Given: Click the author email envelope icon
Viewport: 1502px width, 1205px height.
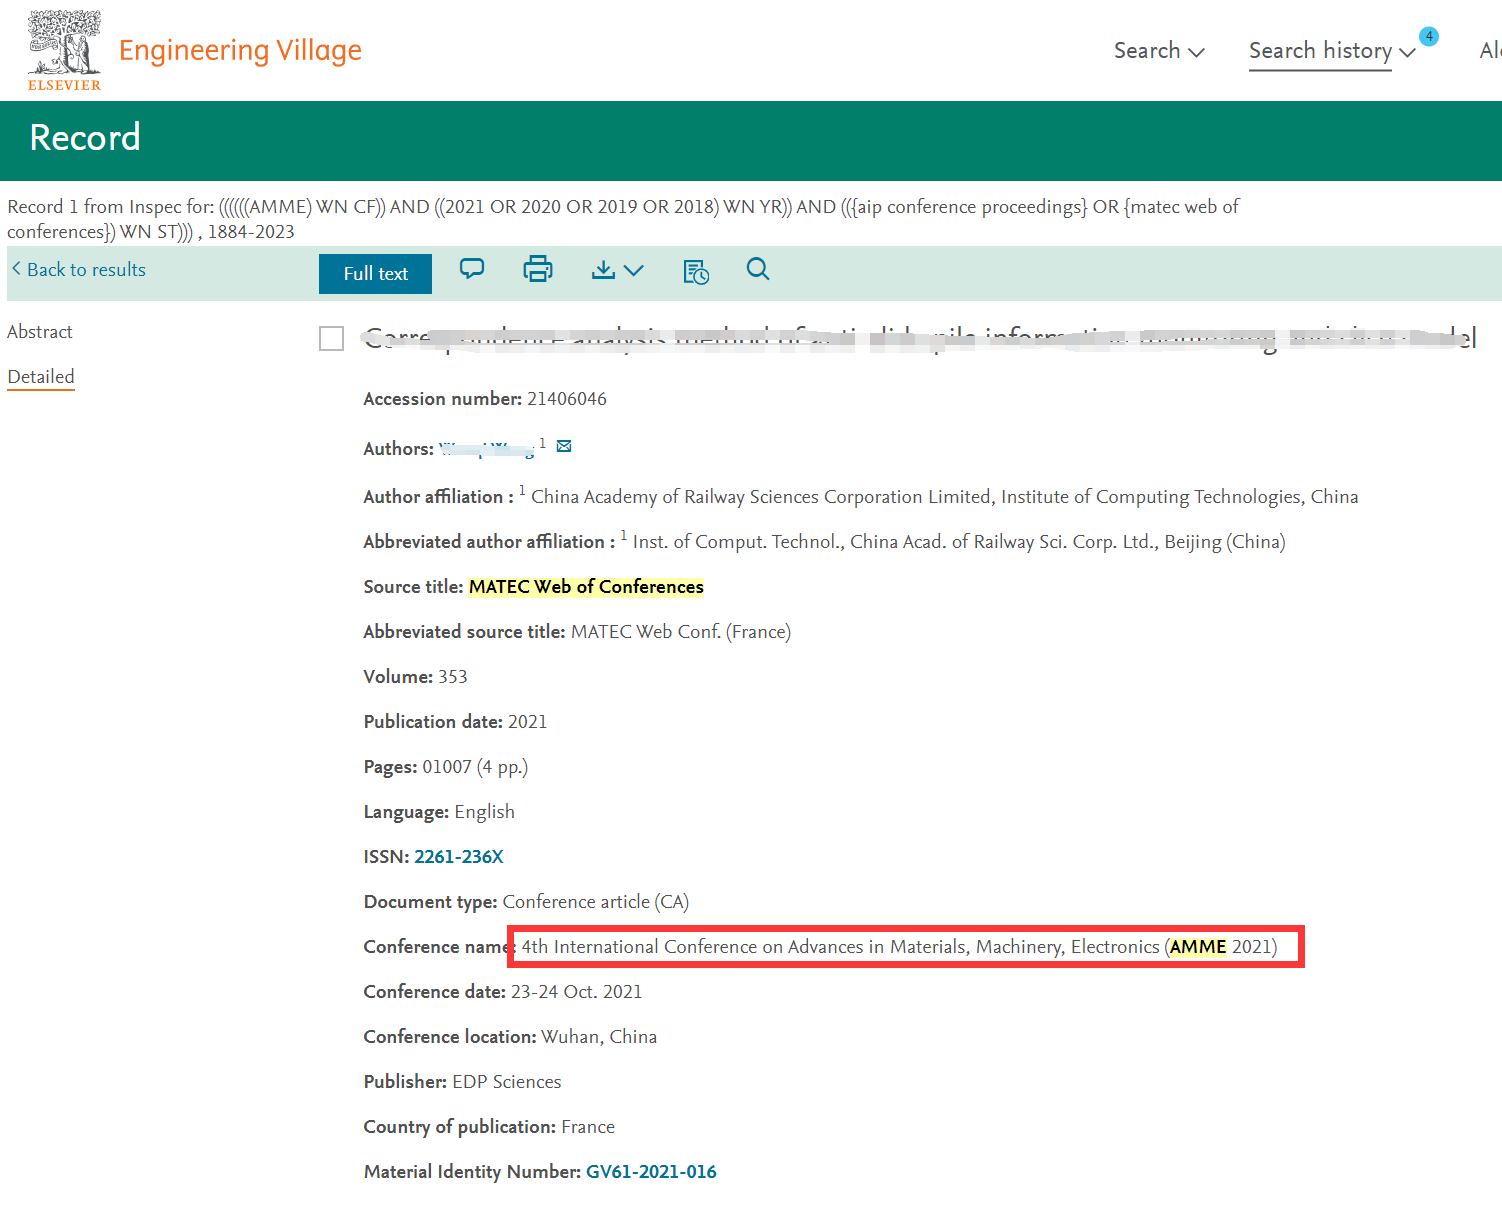Looking at the screenshot, I should click(564, 446).
